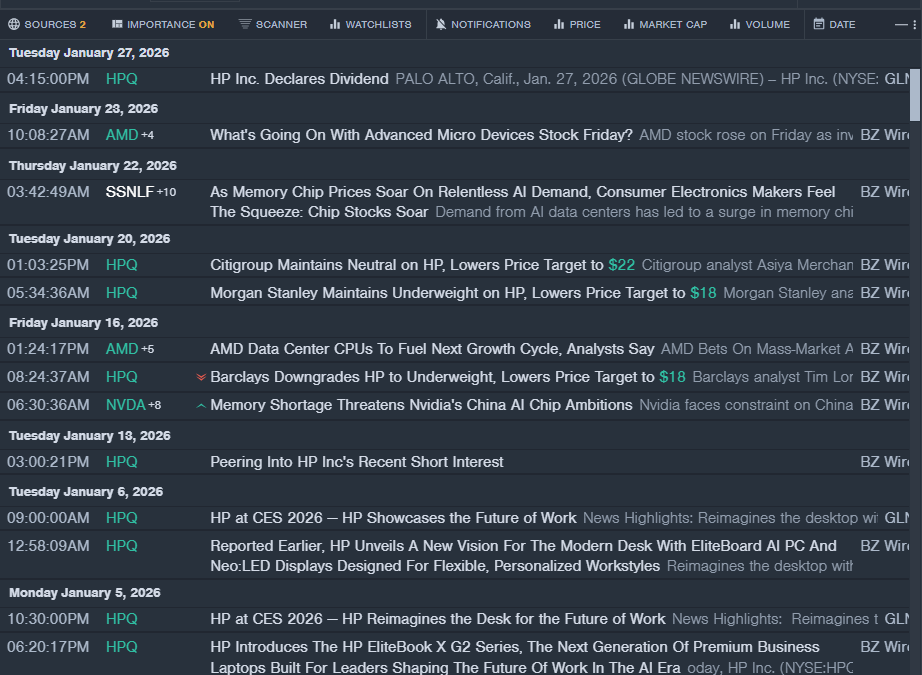Open Peering Into HP Inc's Short Interest

pos(356,462)
